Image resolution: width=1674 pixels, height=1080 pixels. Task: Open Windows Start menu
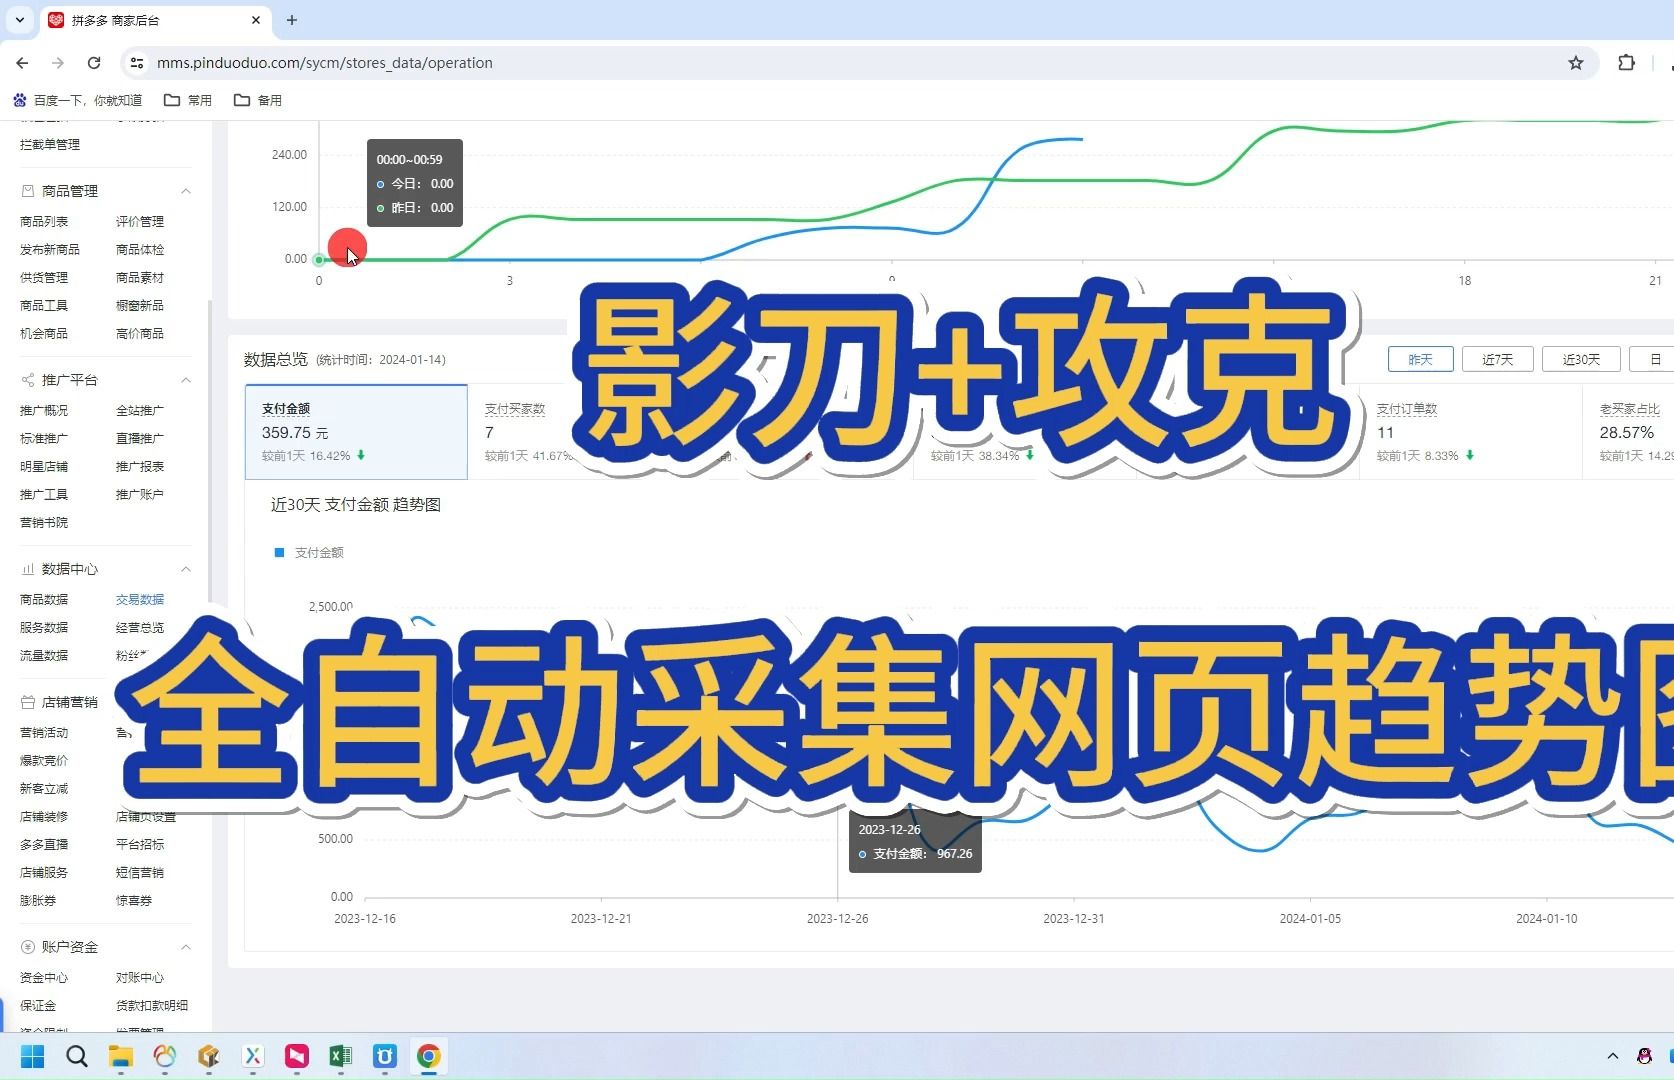tap(32, 1056)
